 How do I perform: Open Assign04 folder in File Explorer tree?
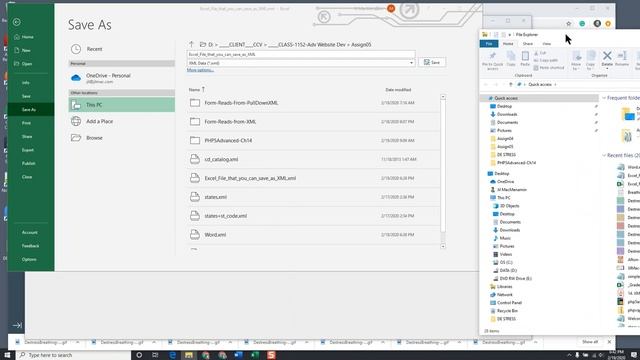coord(505,138)
